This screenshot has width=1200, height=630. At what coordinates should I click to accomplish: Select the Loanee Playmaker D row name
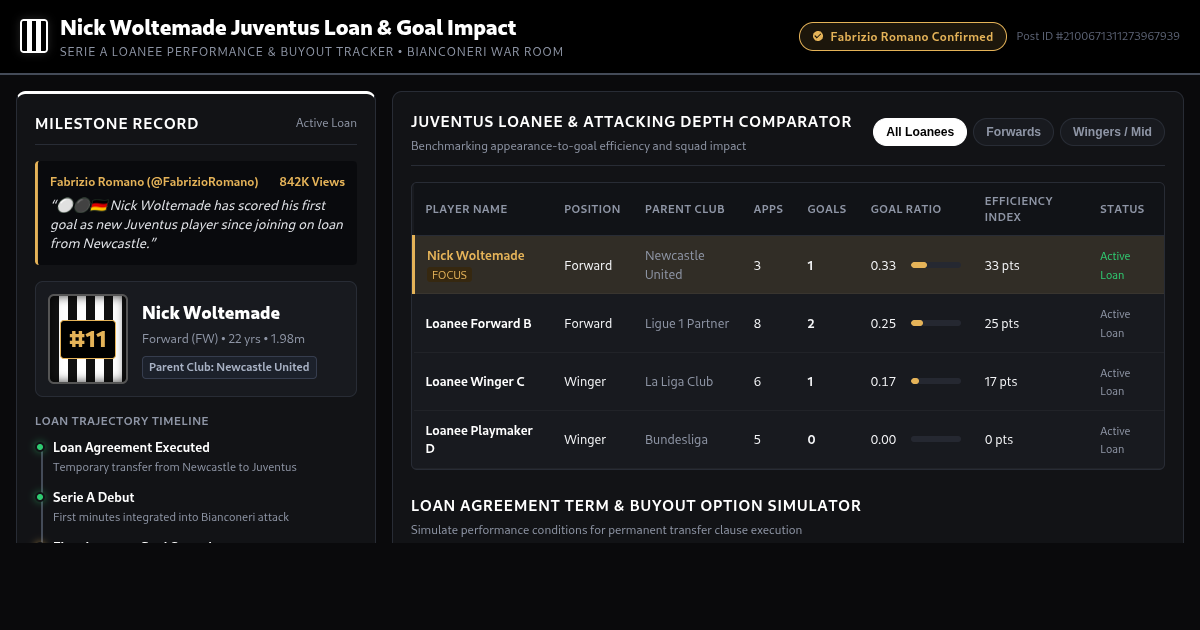click(479, 439)
